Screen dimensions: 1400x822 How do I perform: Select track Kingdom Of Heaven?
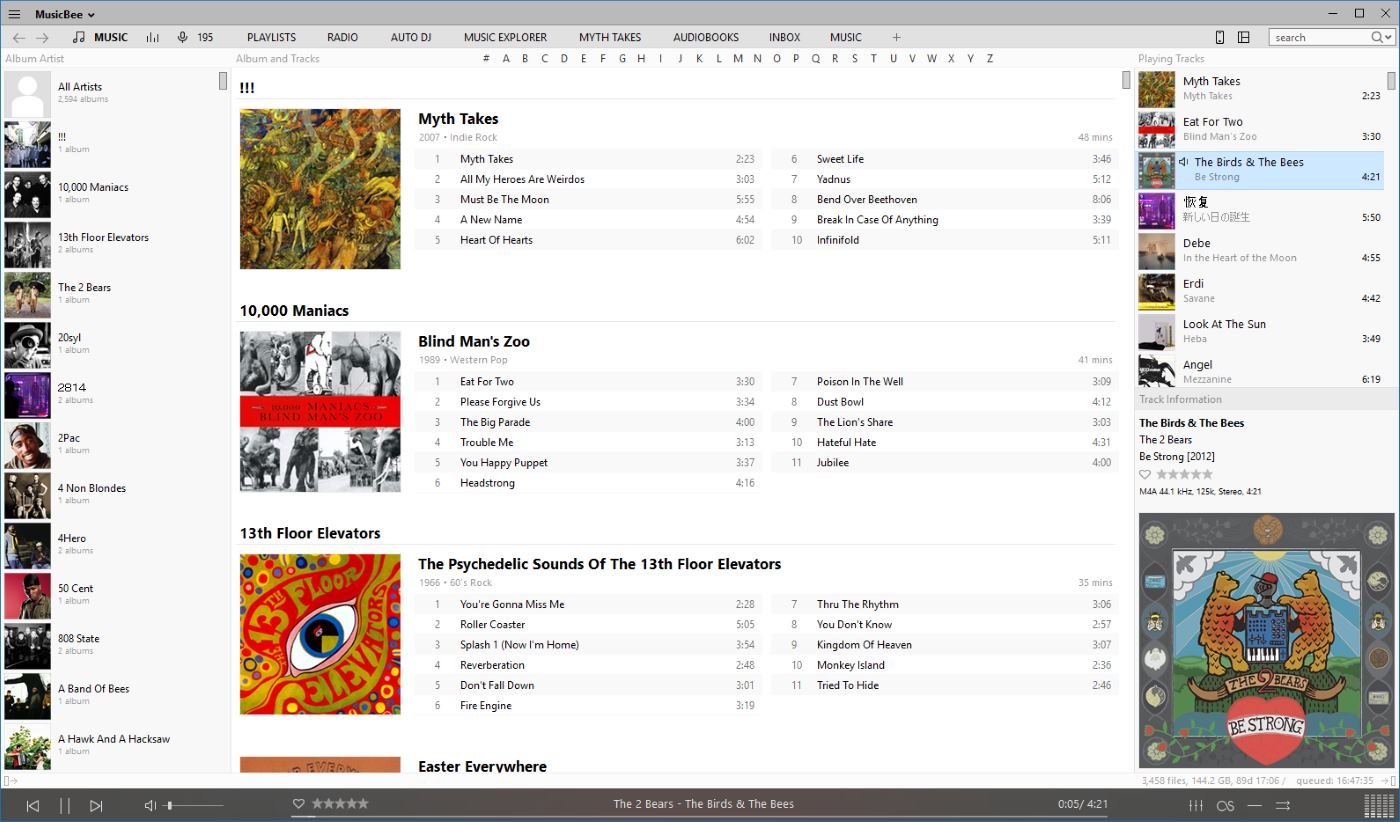click(944, 645)
